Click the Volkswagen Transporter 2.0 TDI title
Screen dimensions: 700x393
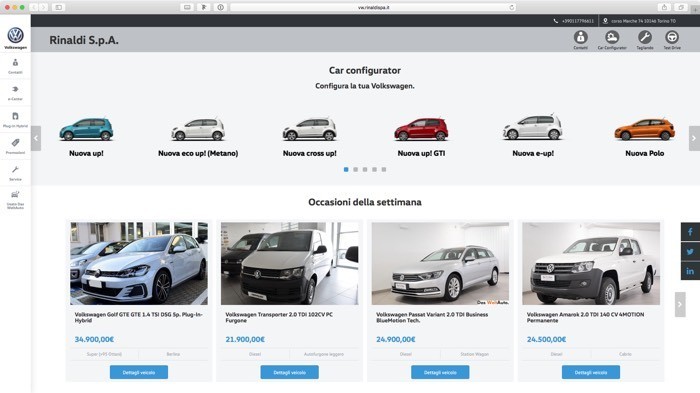[x=279, y=318]
